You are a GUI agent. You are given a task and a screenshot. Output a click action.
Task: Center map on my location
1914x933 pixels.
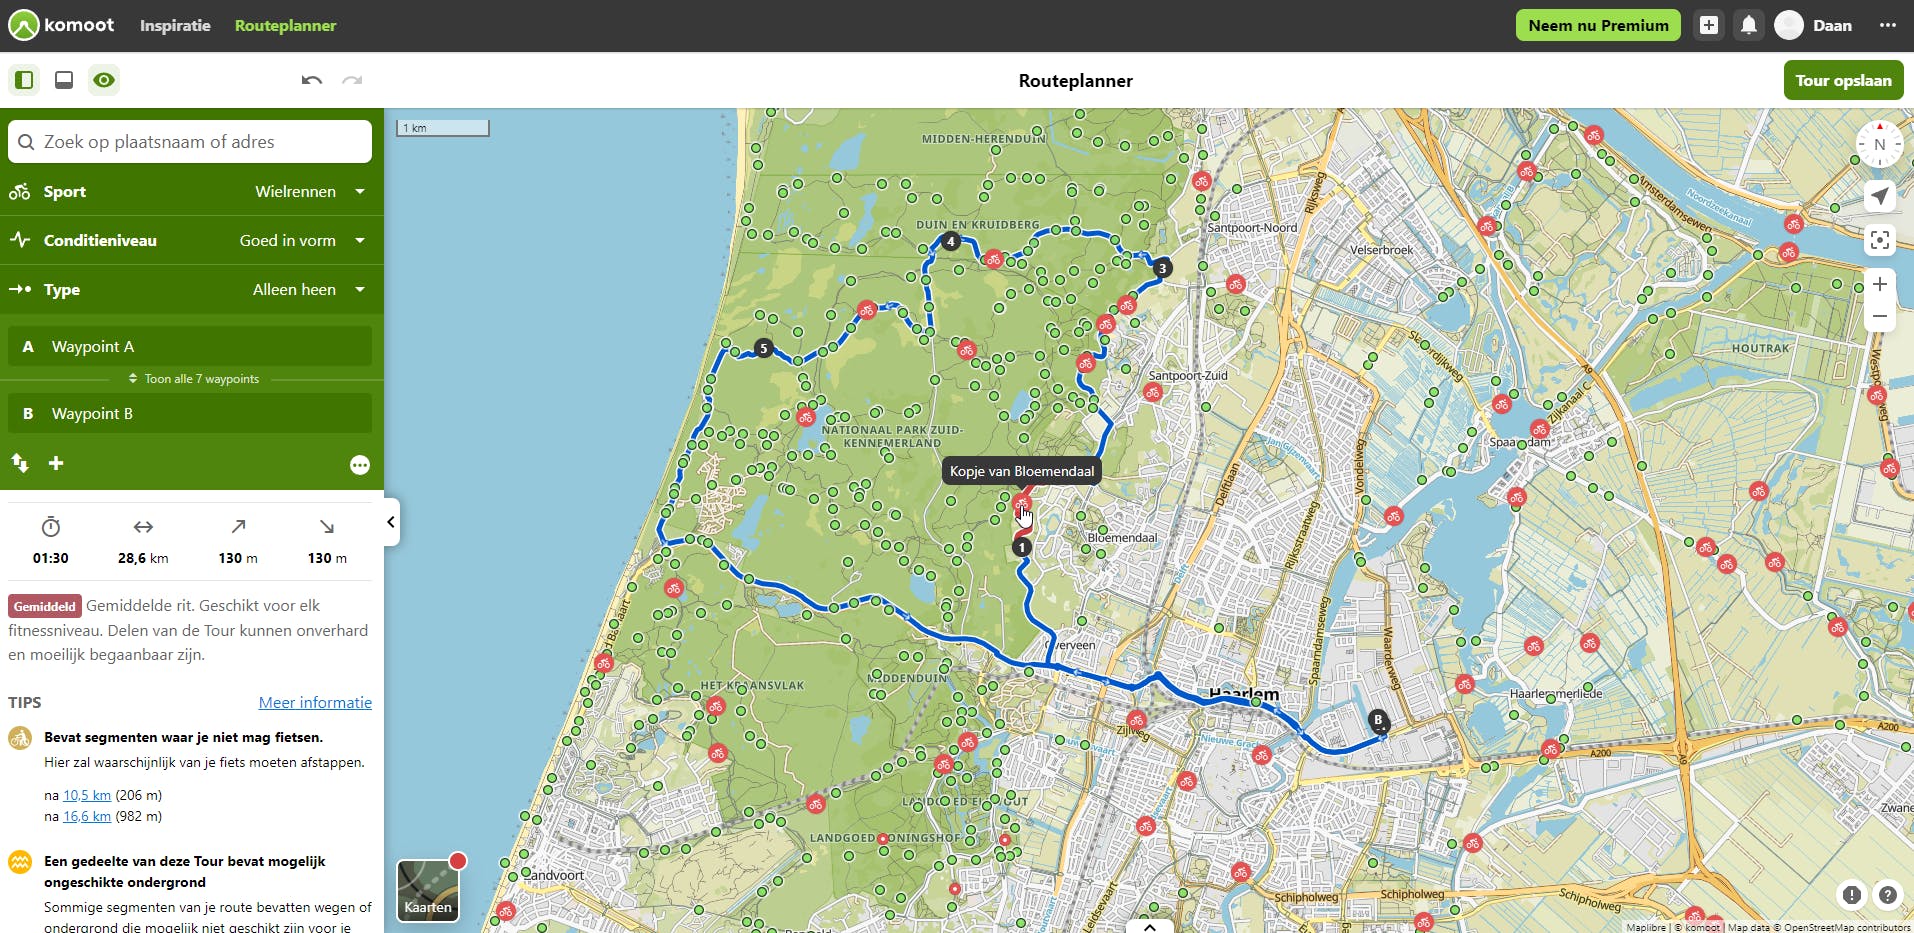(x=1880, y=195)
